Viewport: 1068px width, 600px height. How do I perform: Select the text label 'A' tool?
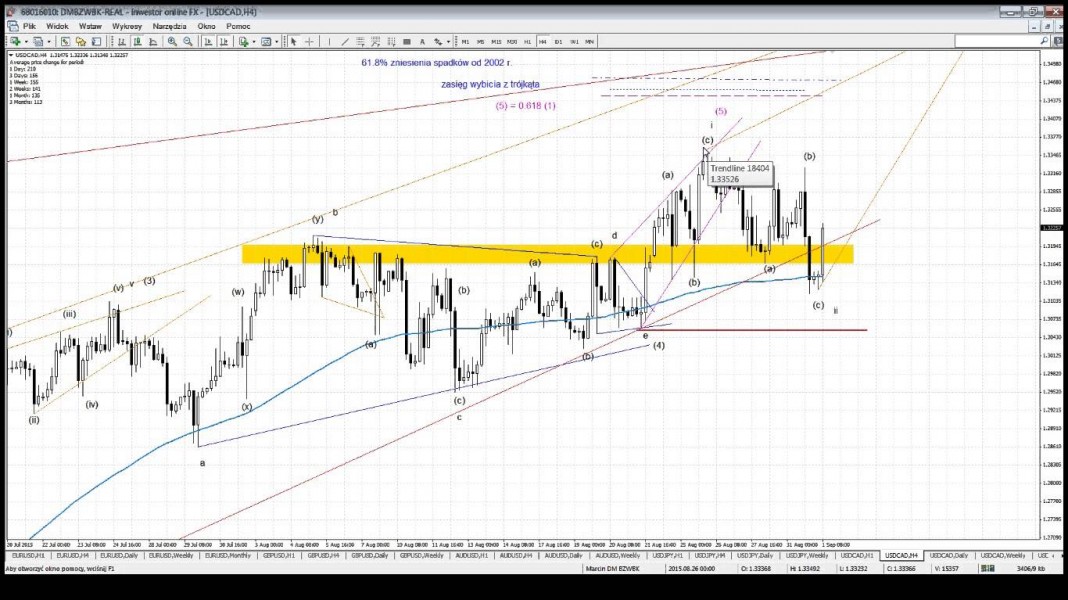422,42
